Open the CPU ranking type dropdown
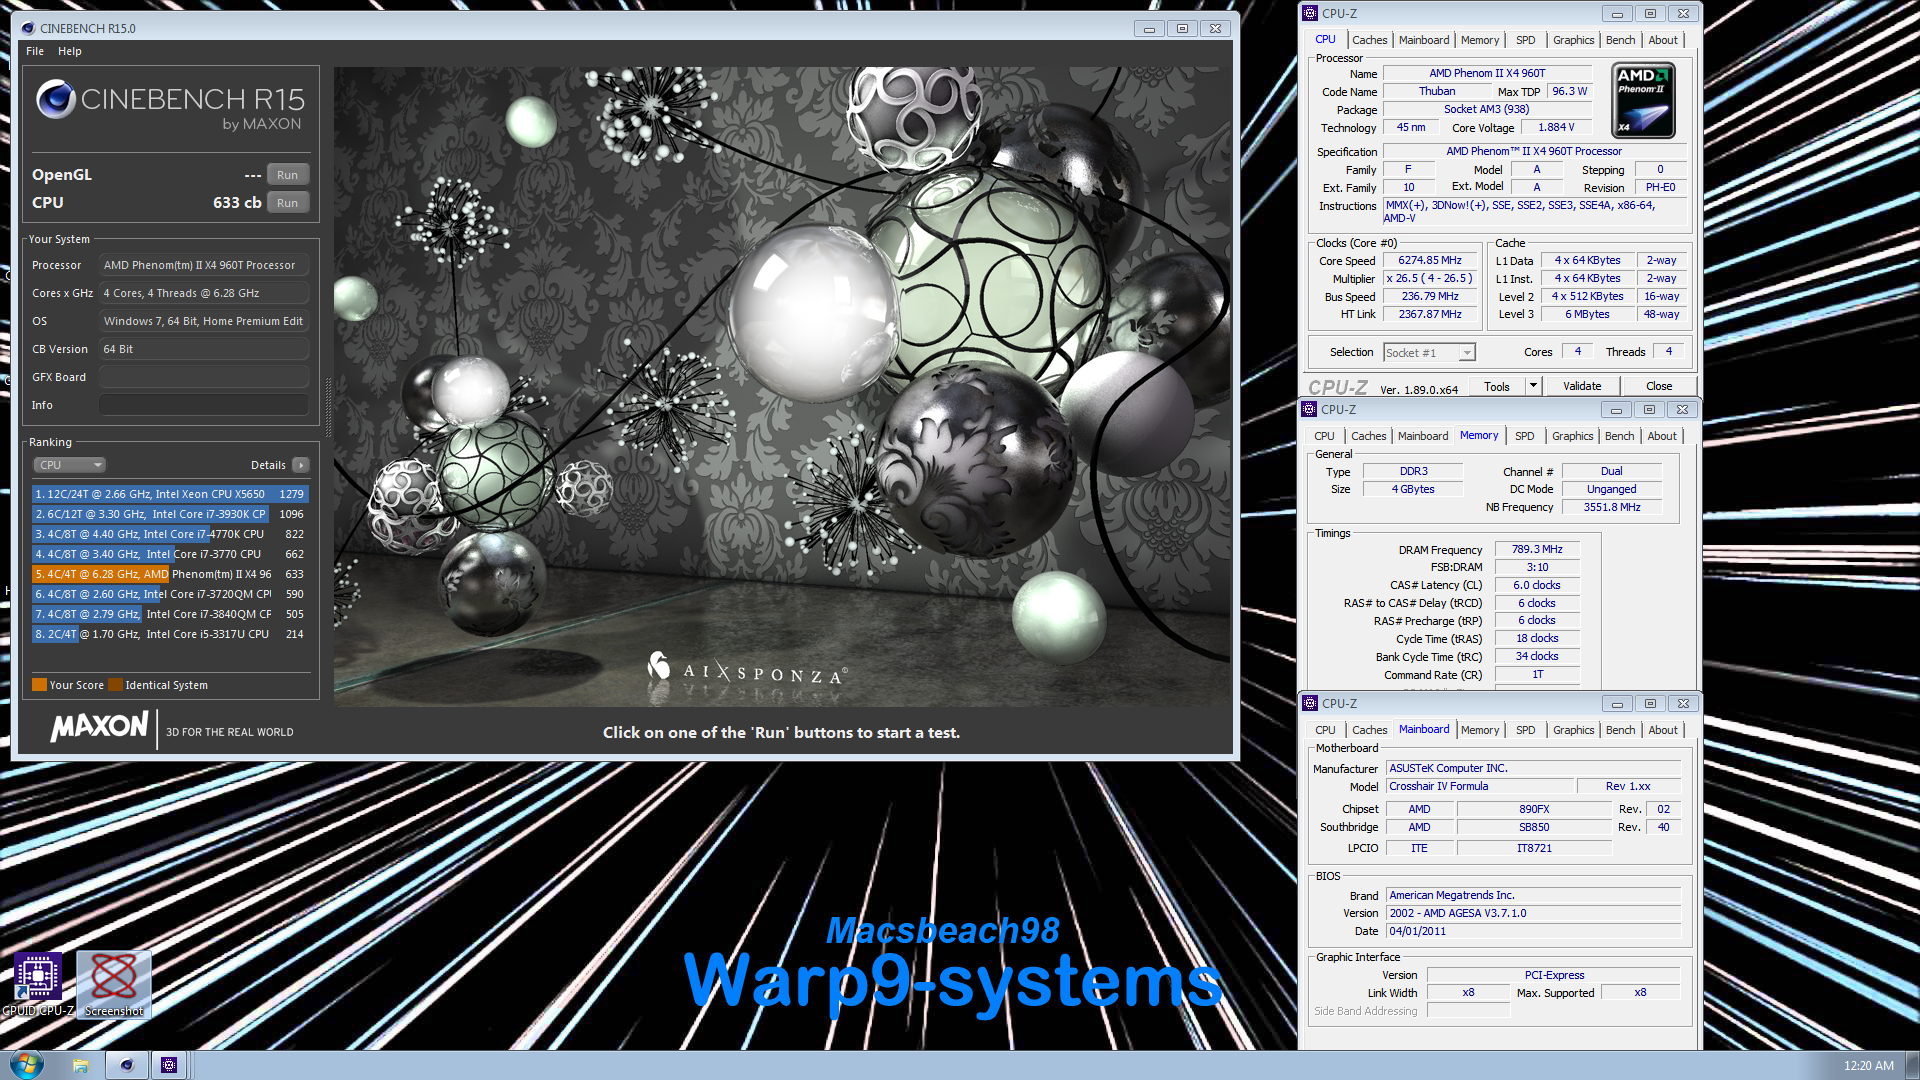Viewport: 1920px width, 1080px height. point(70,465)
